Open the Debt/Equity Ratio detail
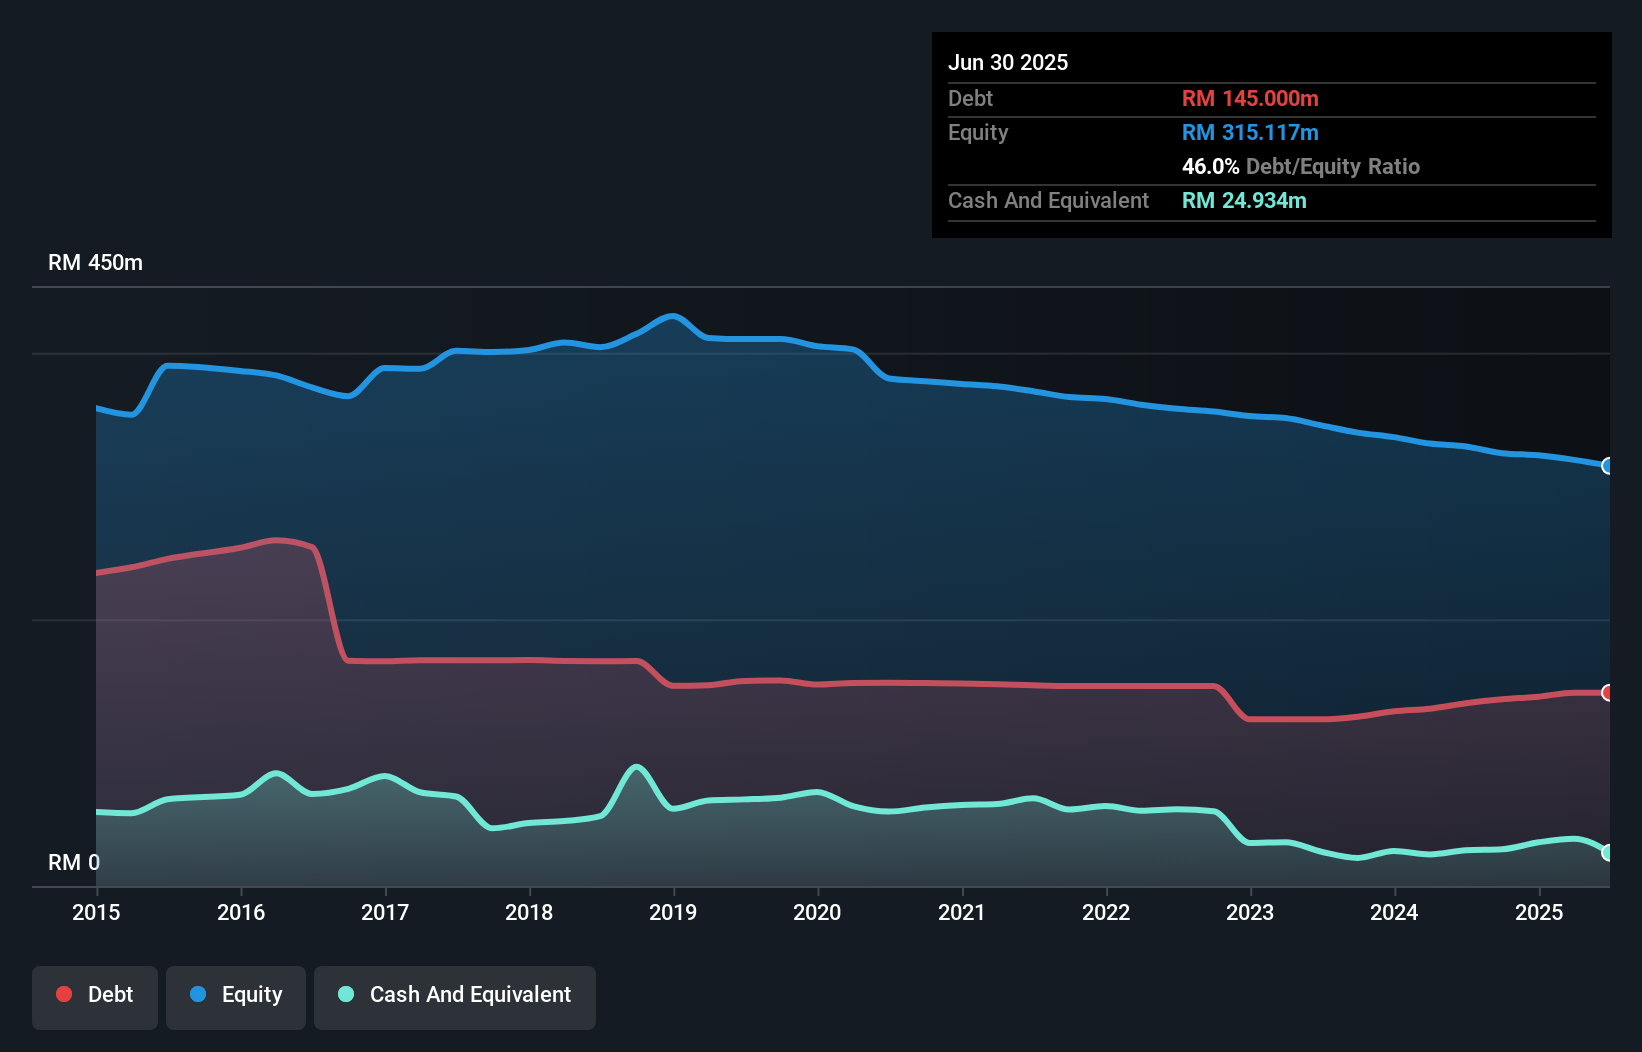The width and height of the screenshot is (1642, 1052). tap(1300, 167)
